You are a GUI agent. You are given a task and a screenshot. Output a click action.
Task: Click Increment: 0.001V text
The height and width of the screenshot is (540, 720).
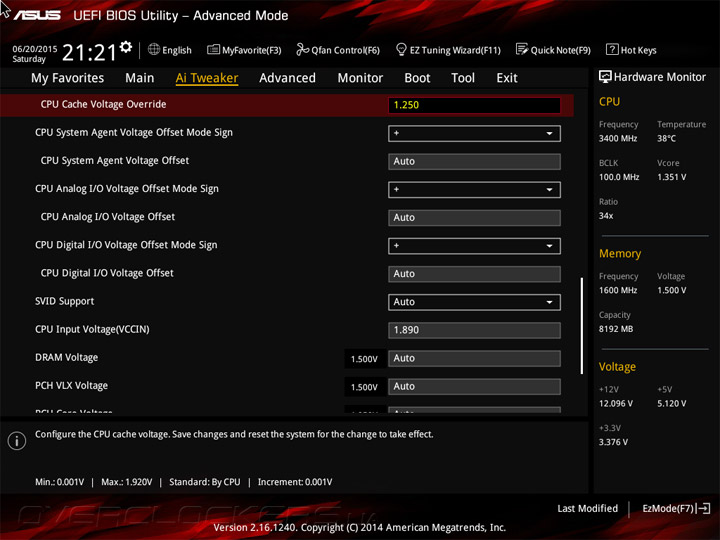pyautogui.click(x=295, y=482)
